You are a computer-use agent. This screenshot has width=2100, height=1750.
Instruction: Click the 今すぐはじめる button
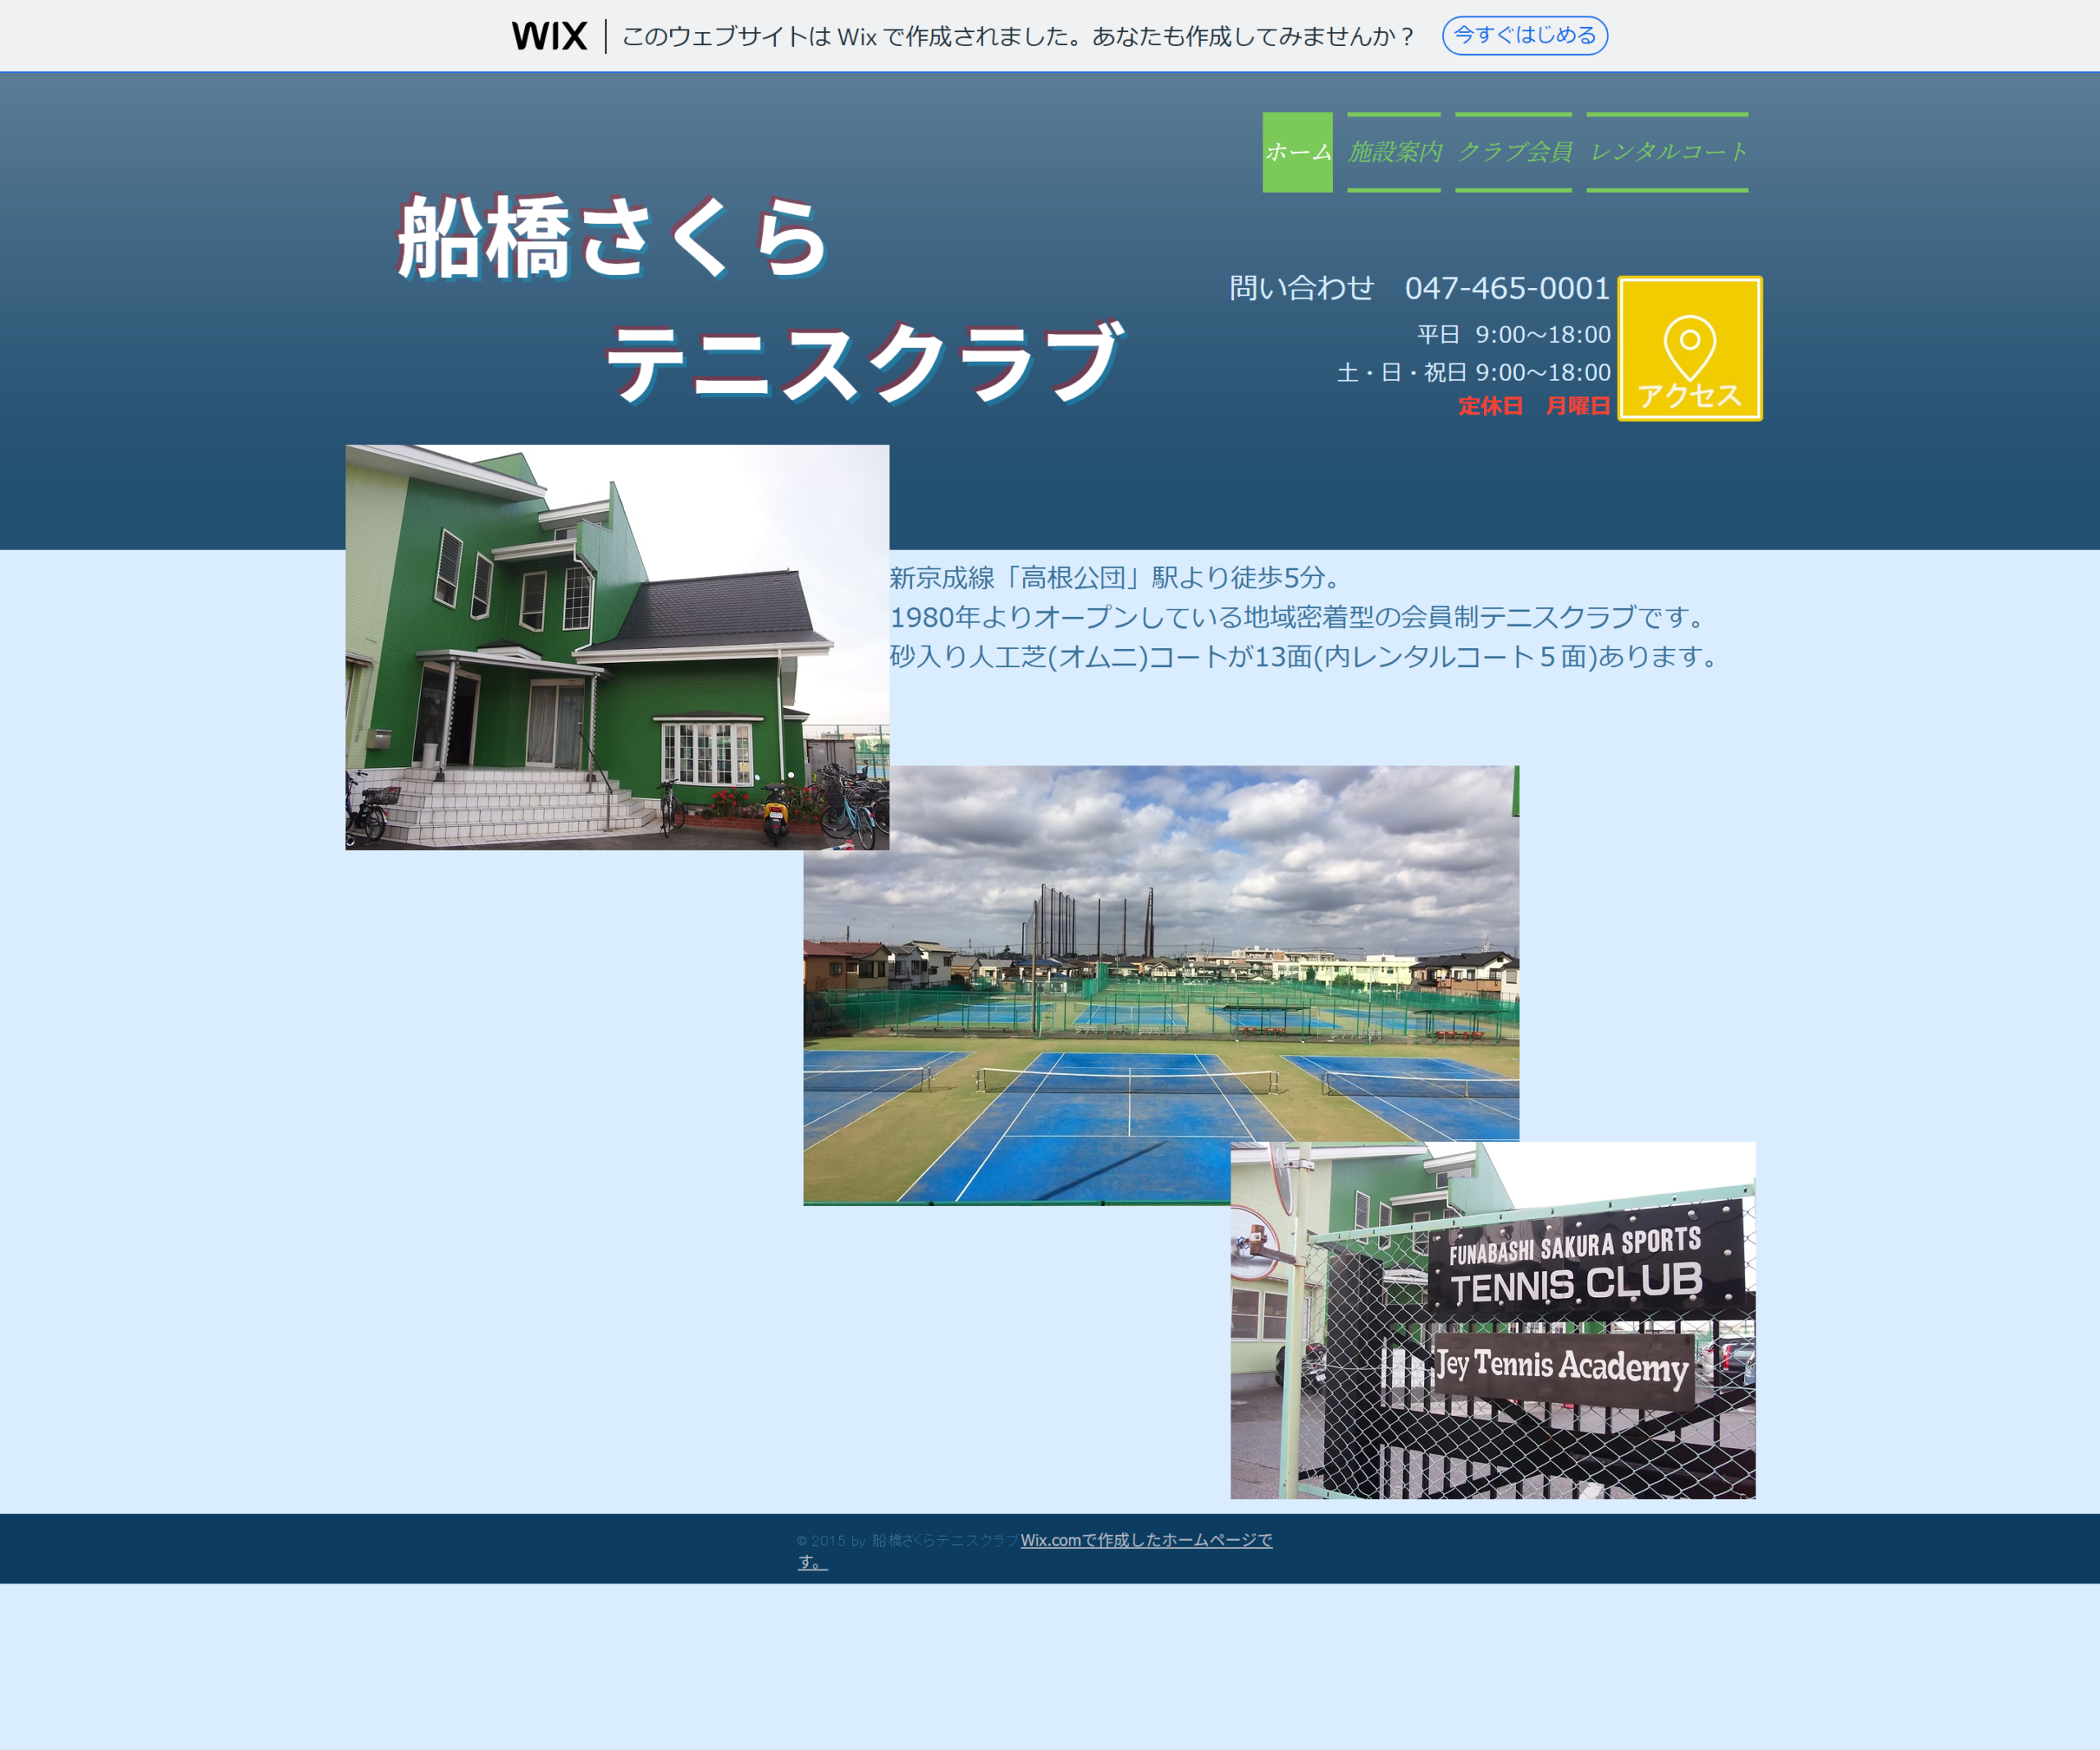tap(1524, 36)
